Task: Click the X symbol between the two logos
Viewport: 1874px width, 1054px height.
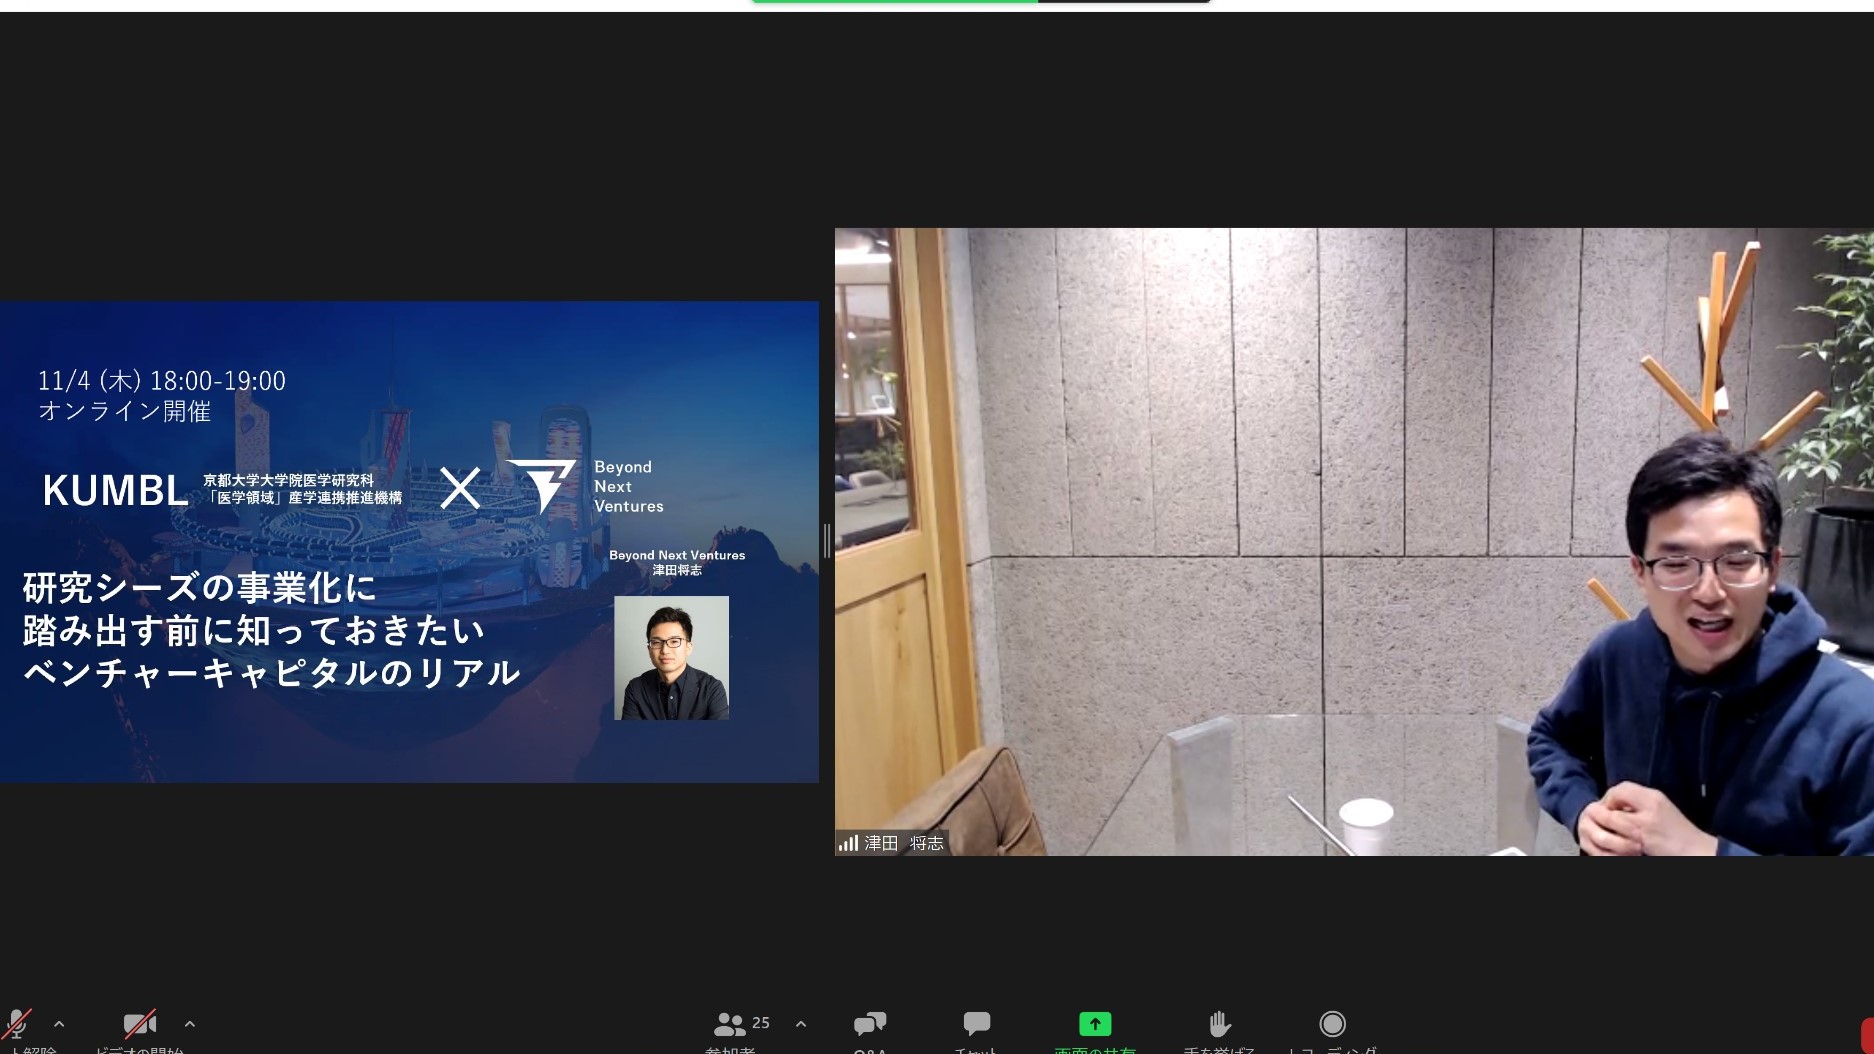Action: pos(460,488)
